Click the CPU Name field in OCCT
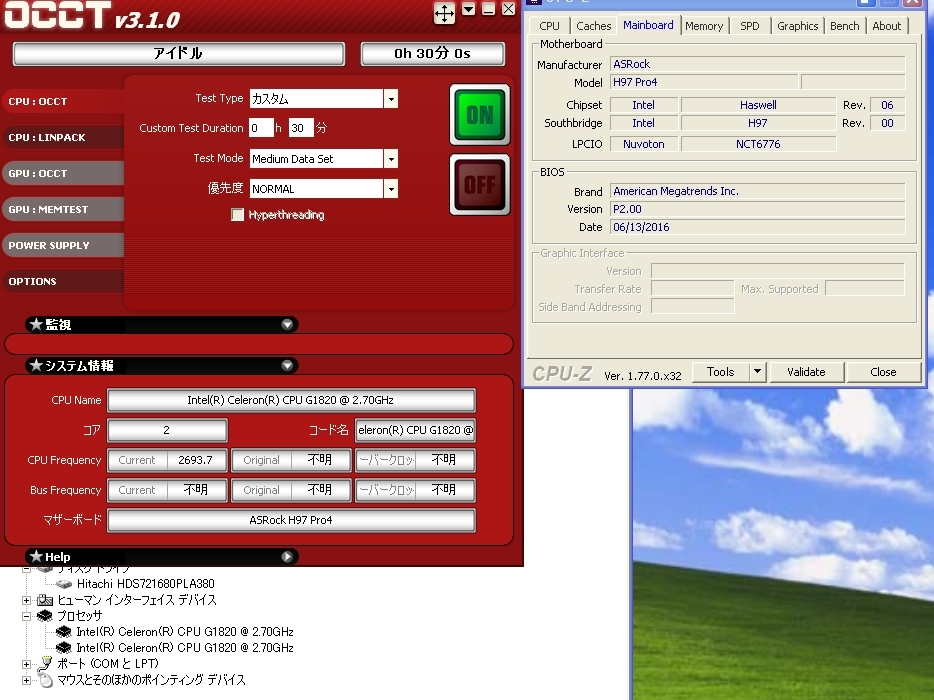Screen dimensions: 934x700 (x=291, y=400)
